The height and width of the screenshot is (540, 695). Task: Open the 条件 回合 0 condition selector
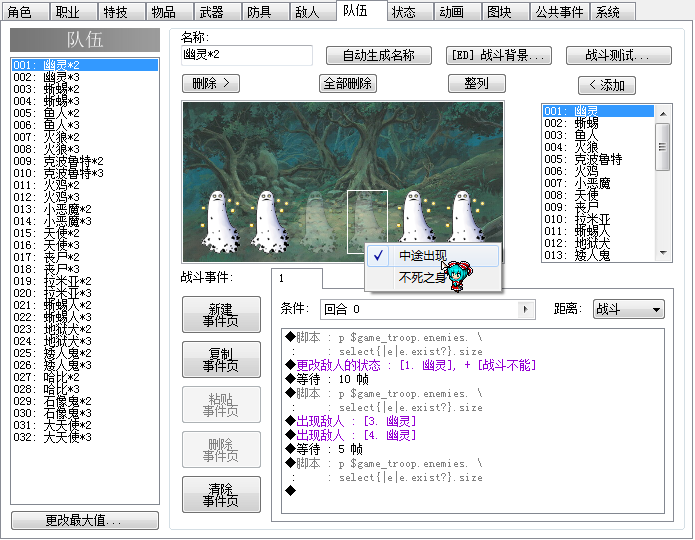coord(428,309)
